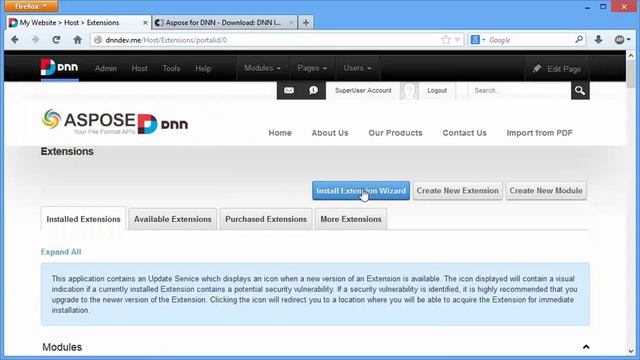Click Create New Module button
The image size is (640, 360).
pyautogui.click(x=546, y=191)
